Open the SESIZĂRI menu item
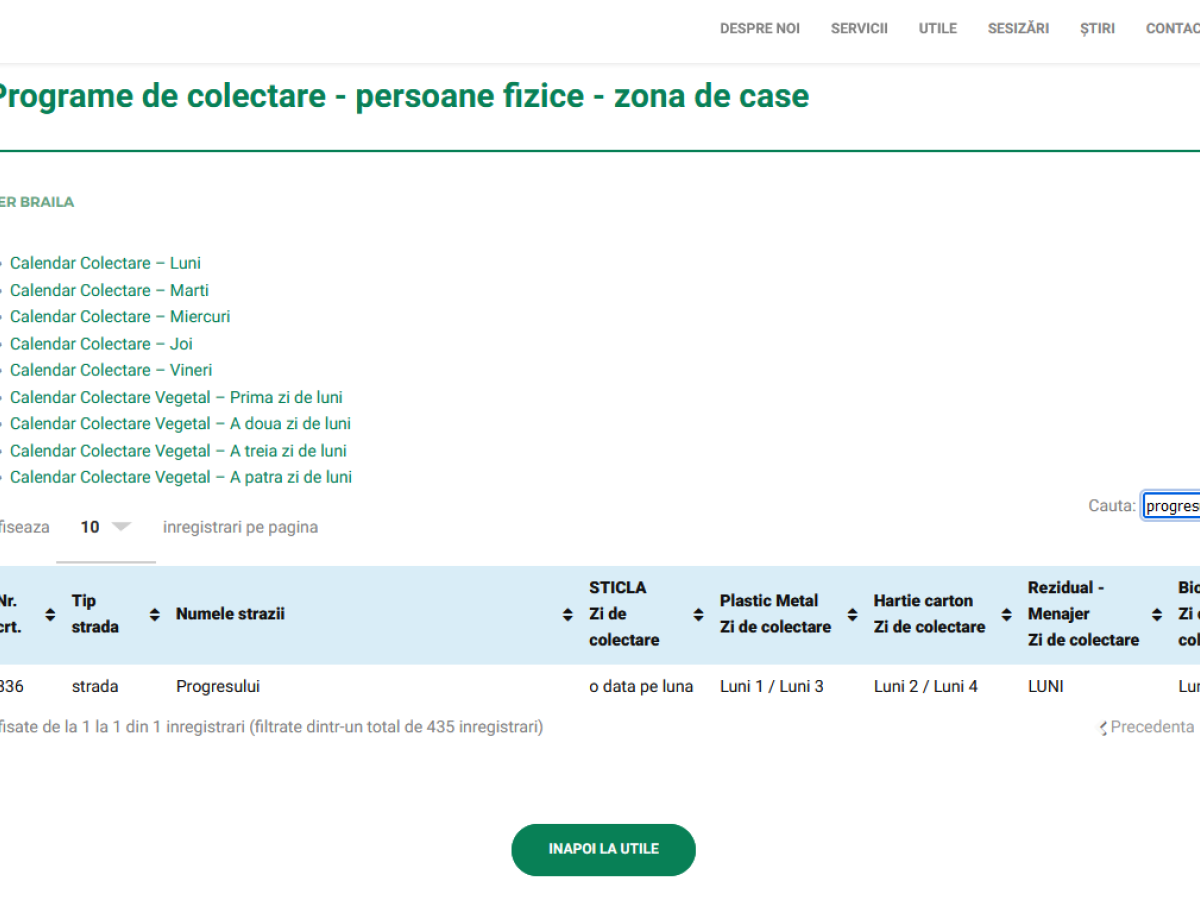1200x900 pixels. pyautogui.click(x=1018, y=28)
